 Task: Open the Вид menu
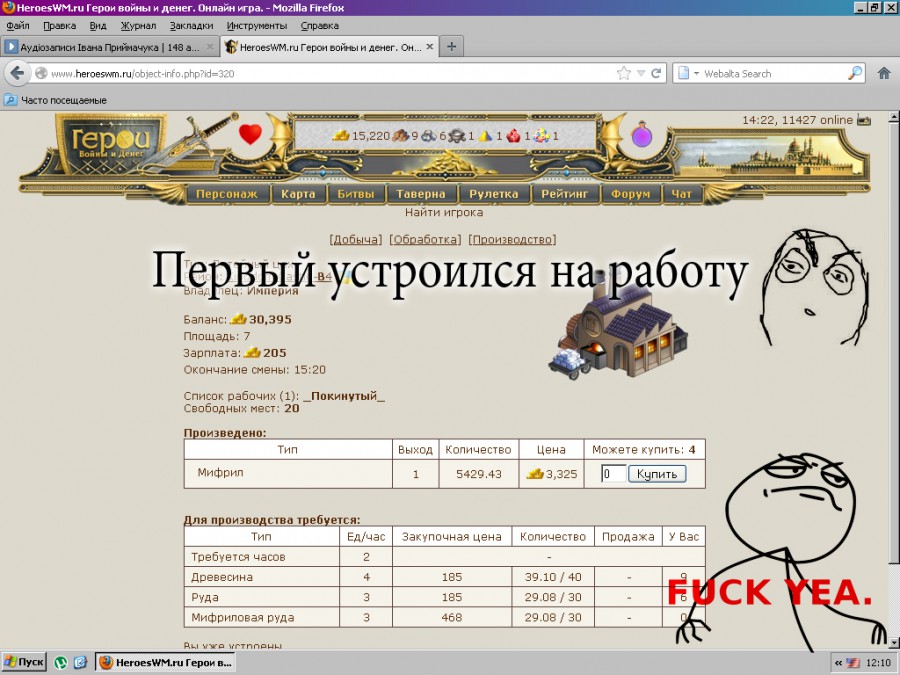pos(98,26)
